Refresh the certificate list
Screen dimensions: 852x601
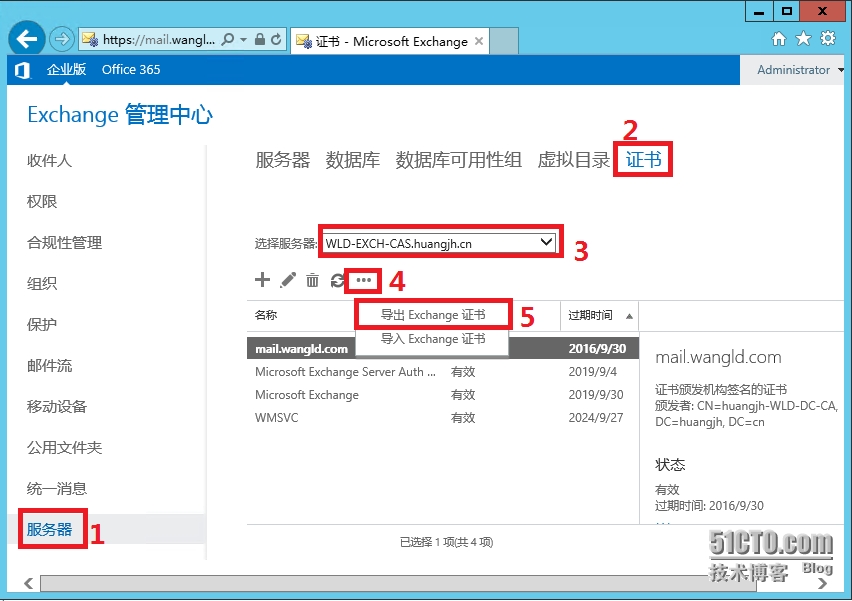point(337,280)
